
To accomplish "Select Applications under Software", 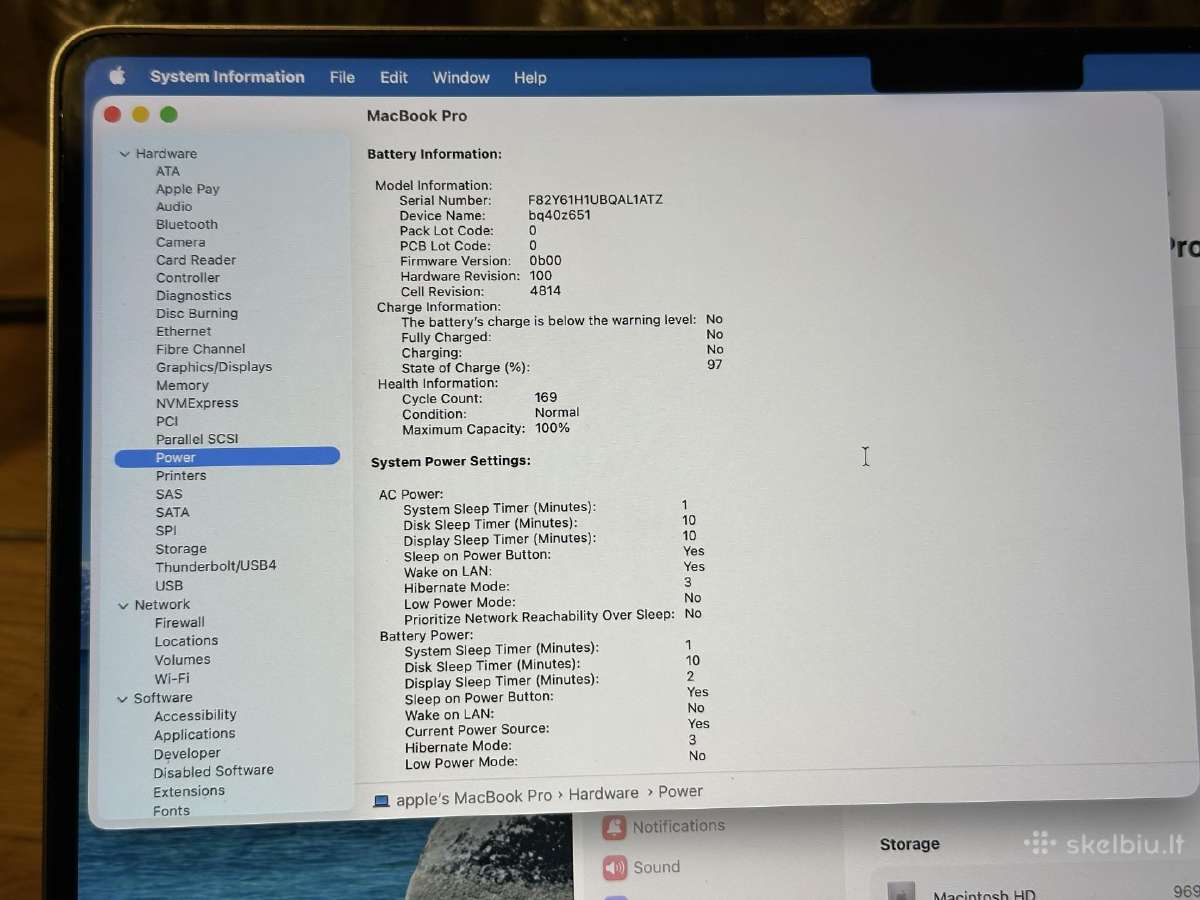I will pyautogui.click(x=194, y=734).
